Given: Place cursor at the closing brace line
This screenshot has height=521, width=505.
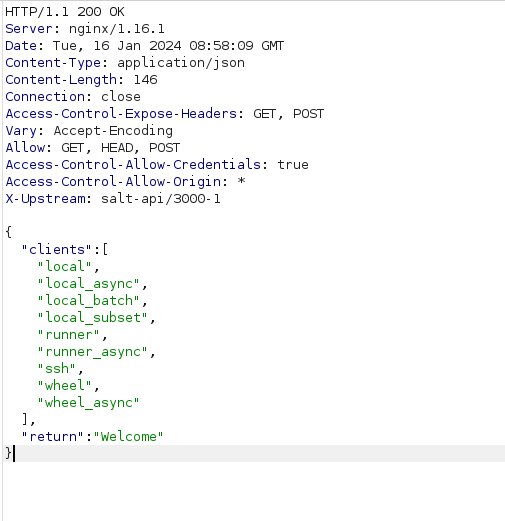Looking at the screenshot, I should coord(254,453).
